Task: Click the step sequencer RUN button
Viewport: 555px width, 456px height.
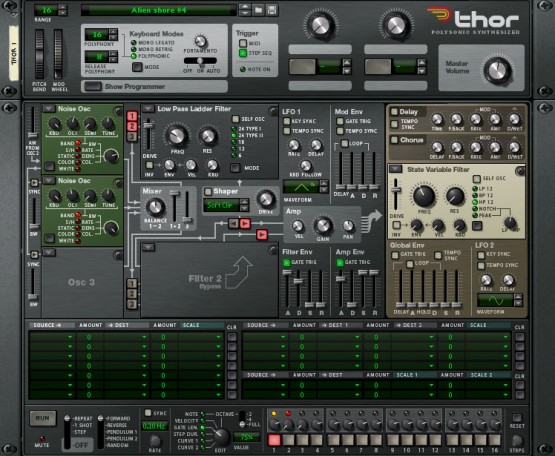Action: (x=42, y=418)
